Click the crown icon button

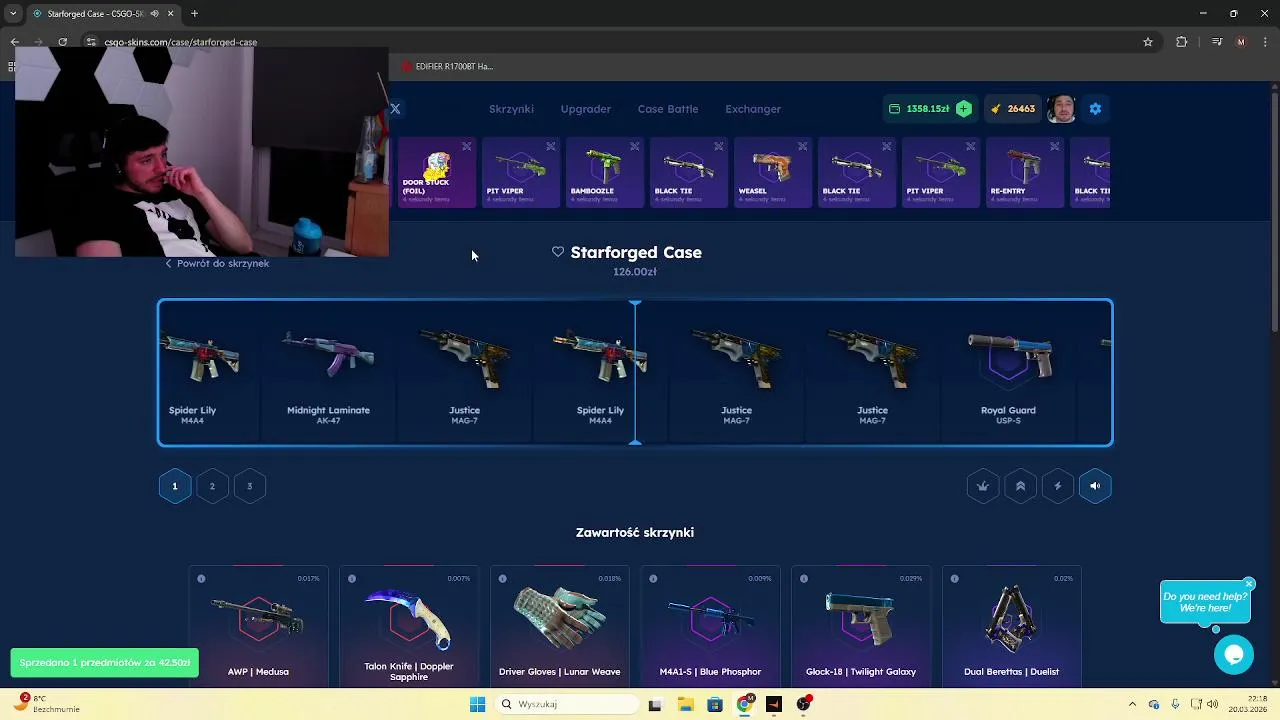click(983, 486)
